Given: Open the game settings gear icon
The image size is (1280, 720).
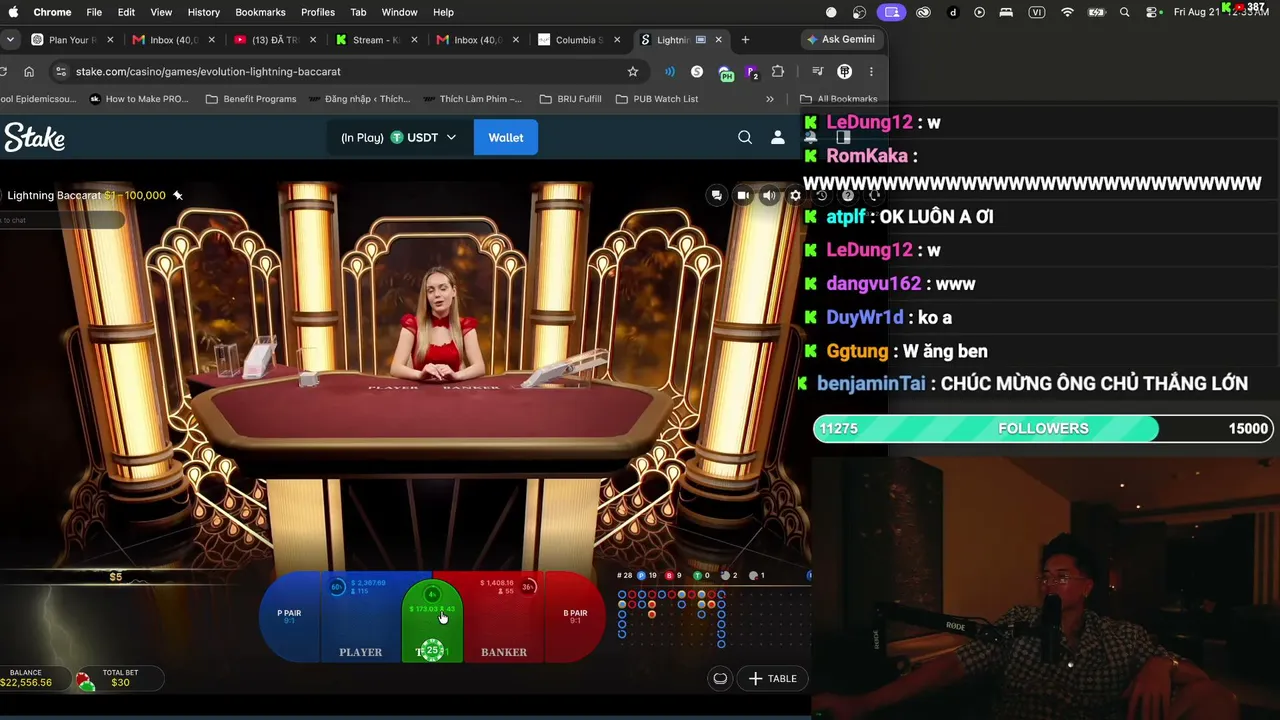Looking at the screenshot, I should coord(795,195).
